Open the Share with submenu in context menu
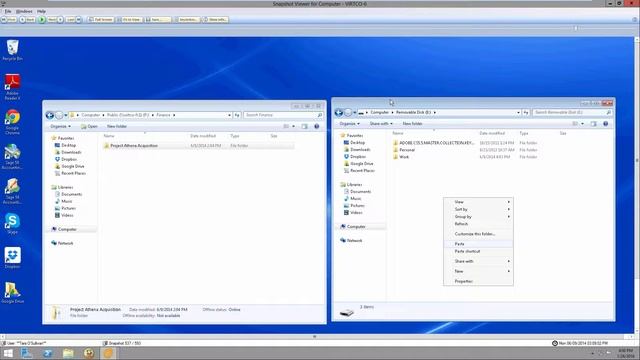The image size is (640, 360). (x=478, y=261)
